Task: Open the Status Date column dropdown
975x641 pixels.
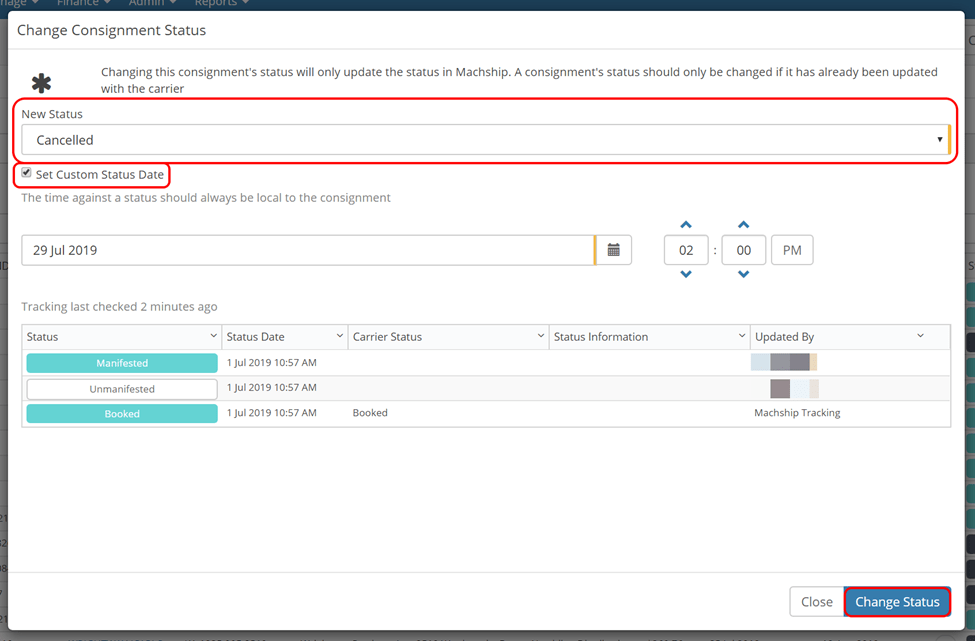Action: [x=340, y=336]
